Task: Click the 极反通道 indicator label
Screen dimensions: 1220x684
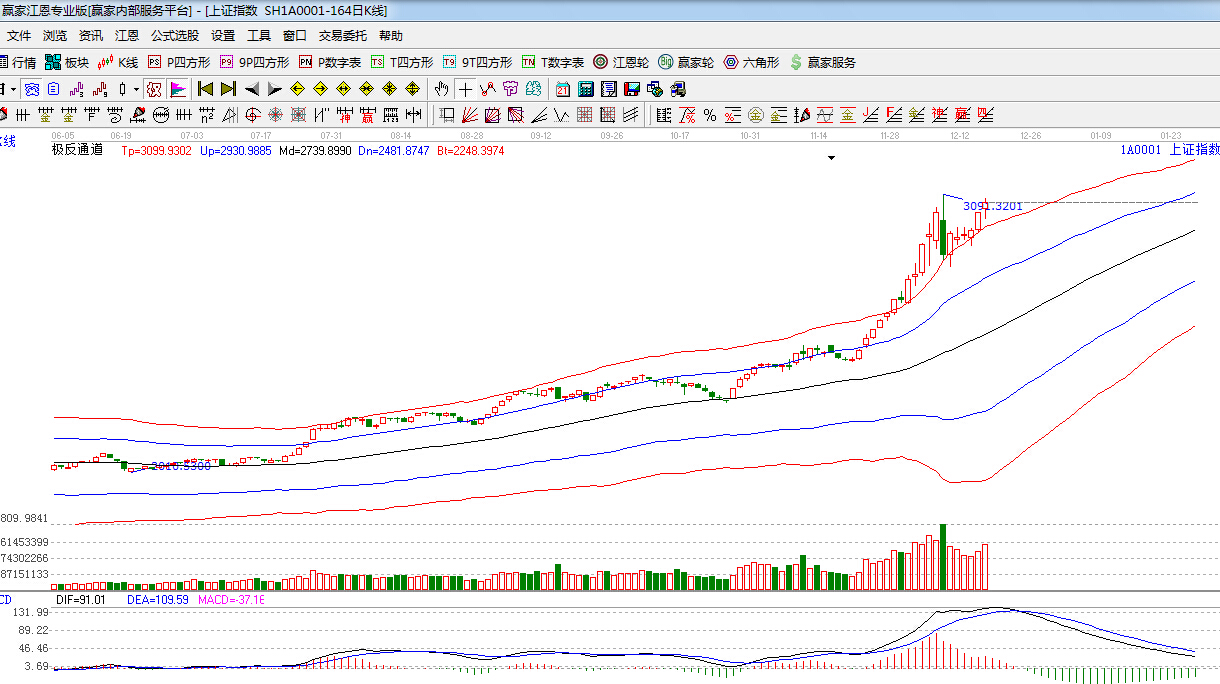Action: tap(77, 150)
